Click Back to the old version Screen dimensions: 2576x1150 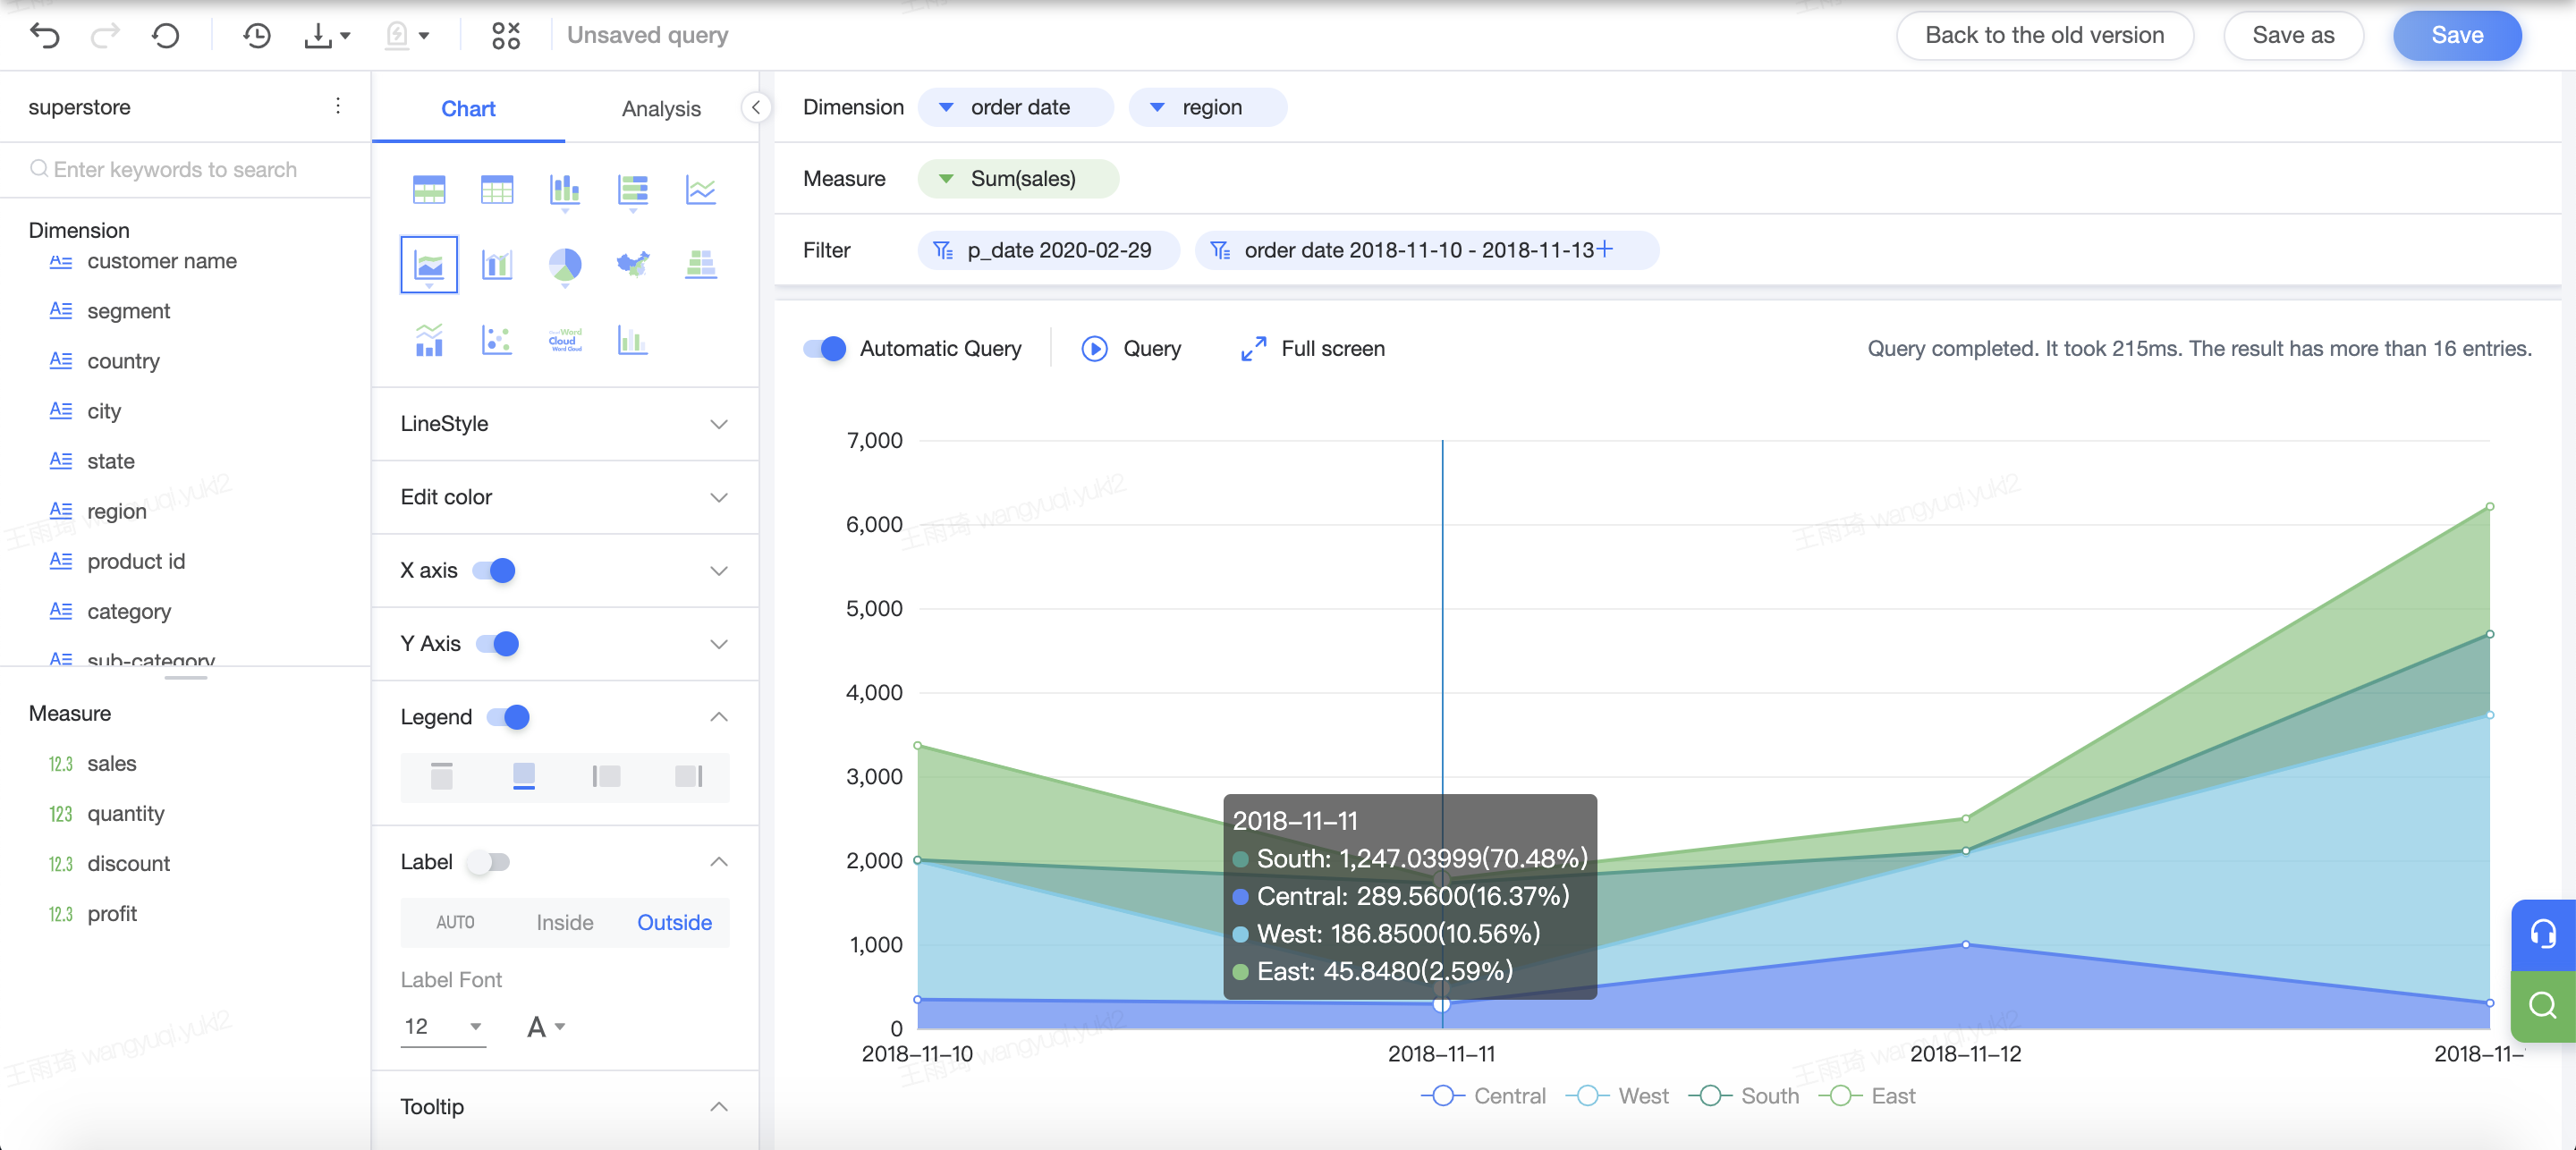[2044, 36]
